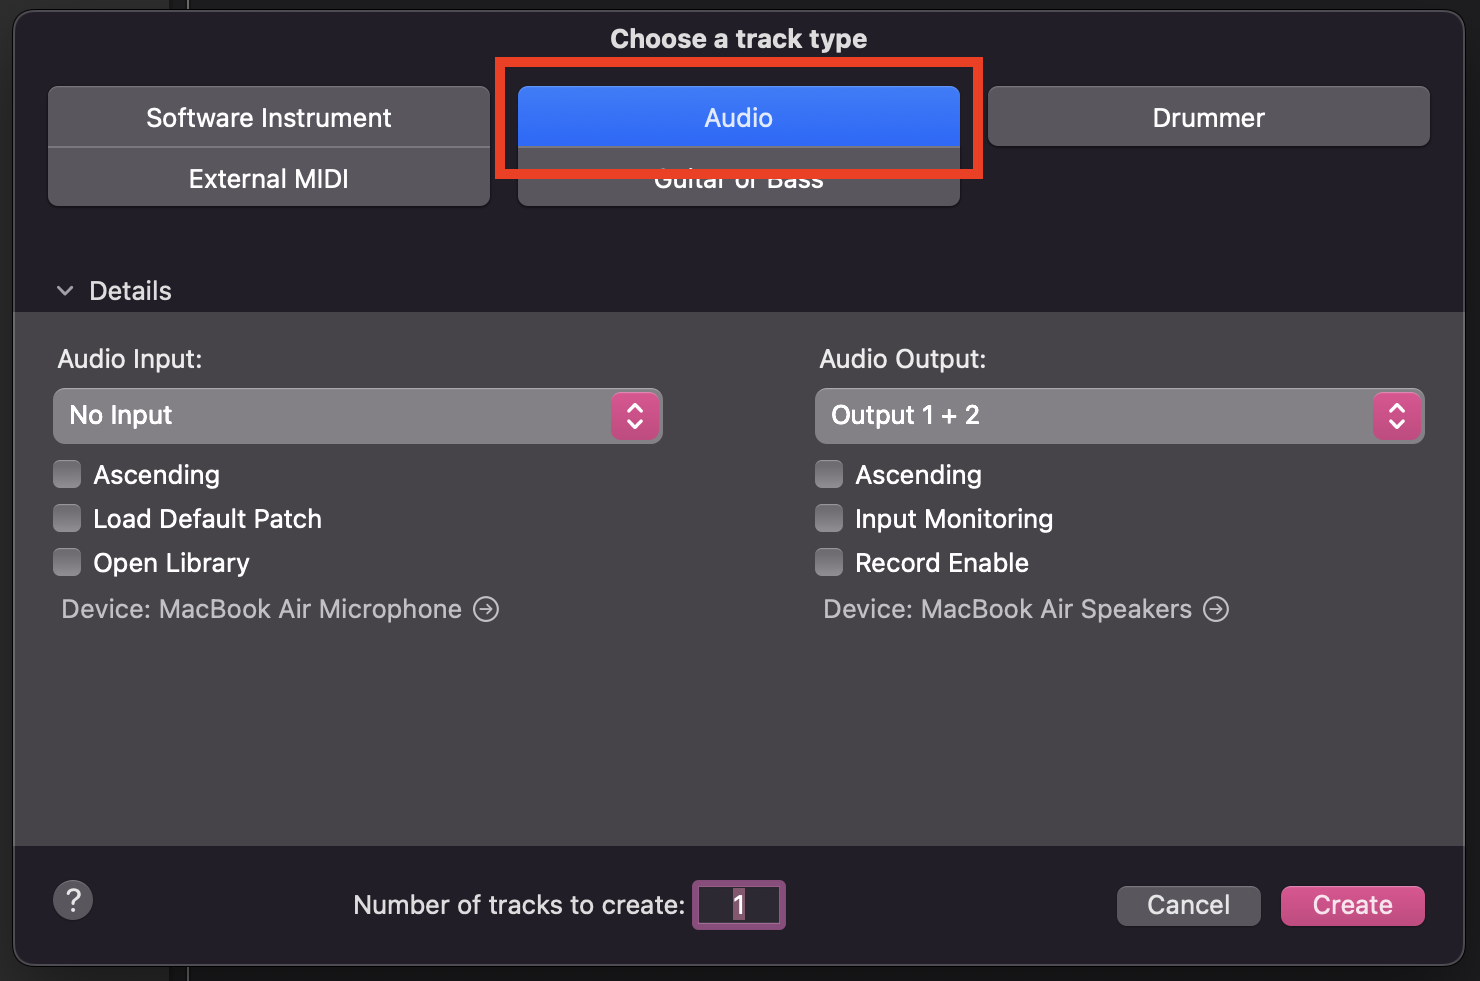Enable Ascending for Audio Output

[828, 474]
